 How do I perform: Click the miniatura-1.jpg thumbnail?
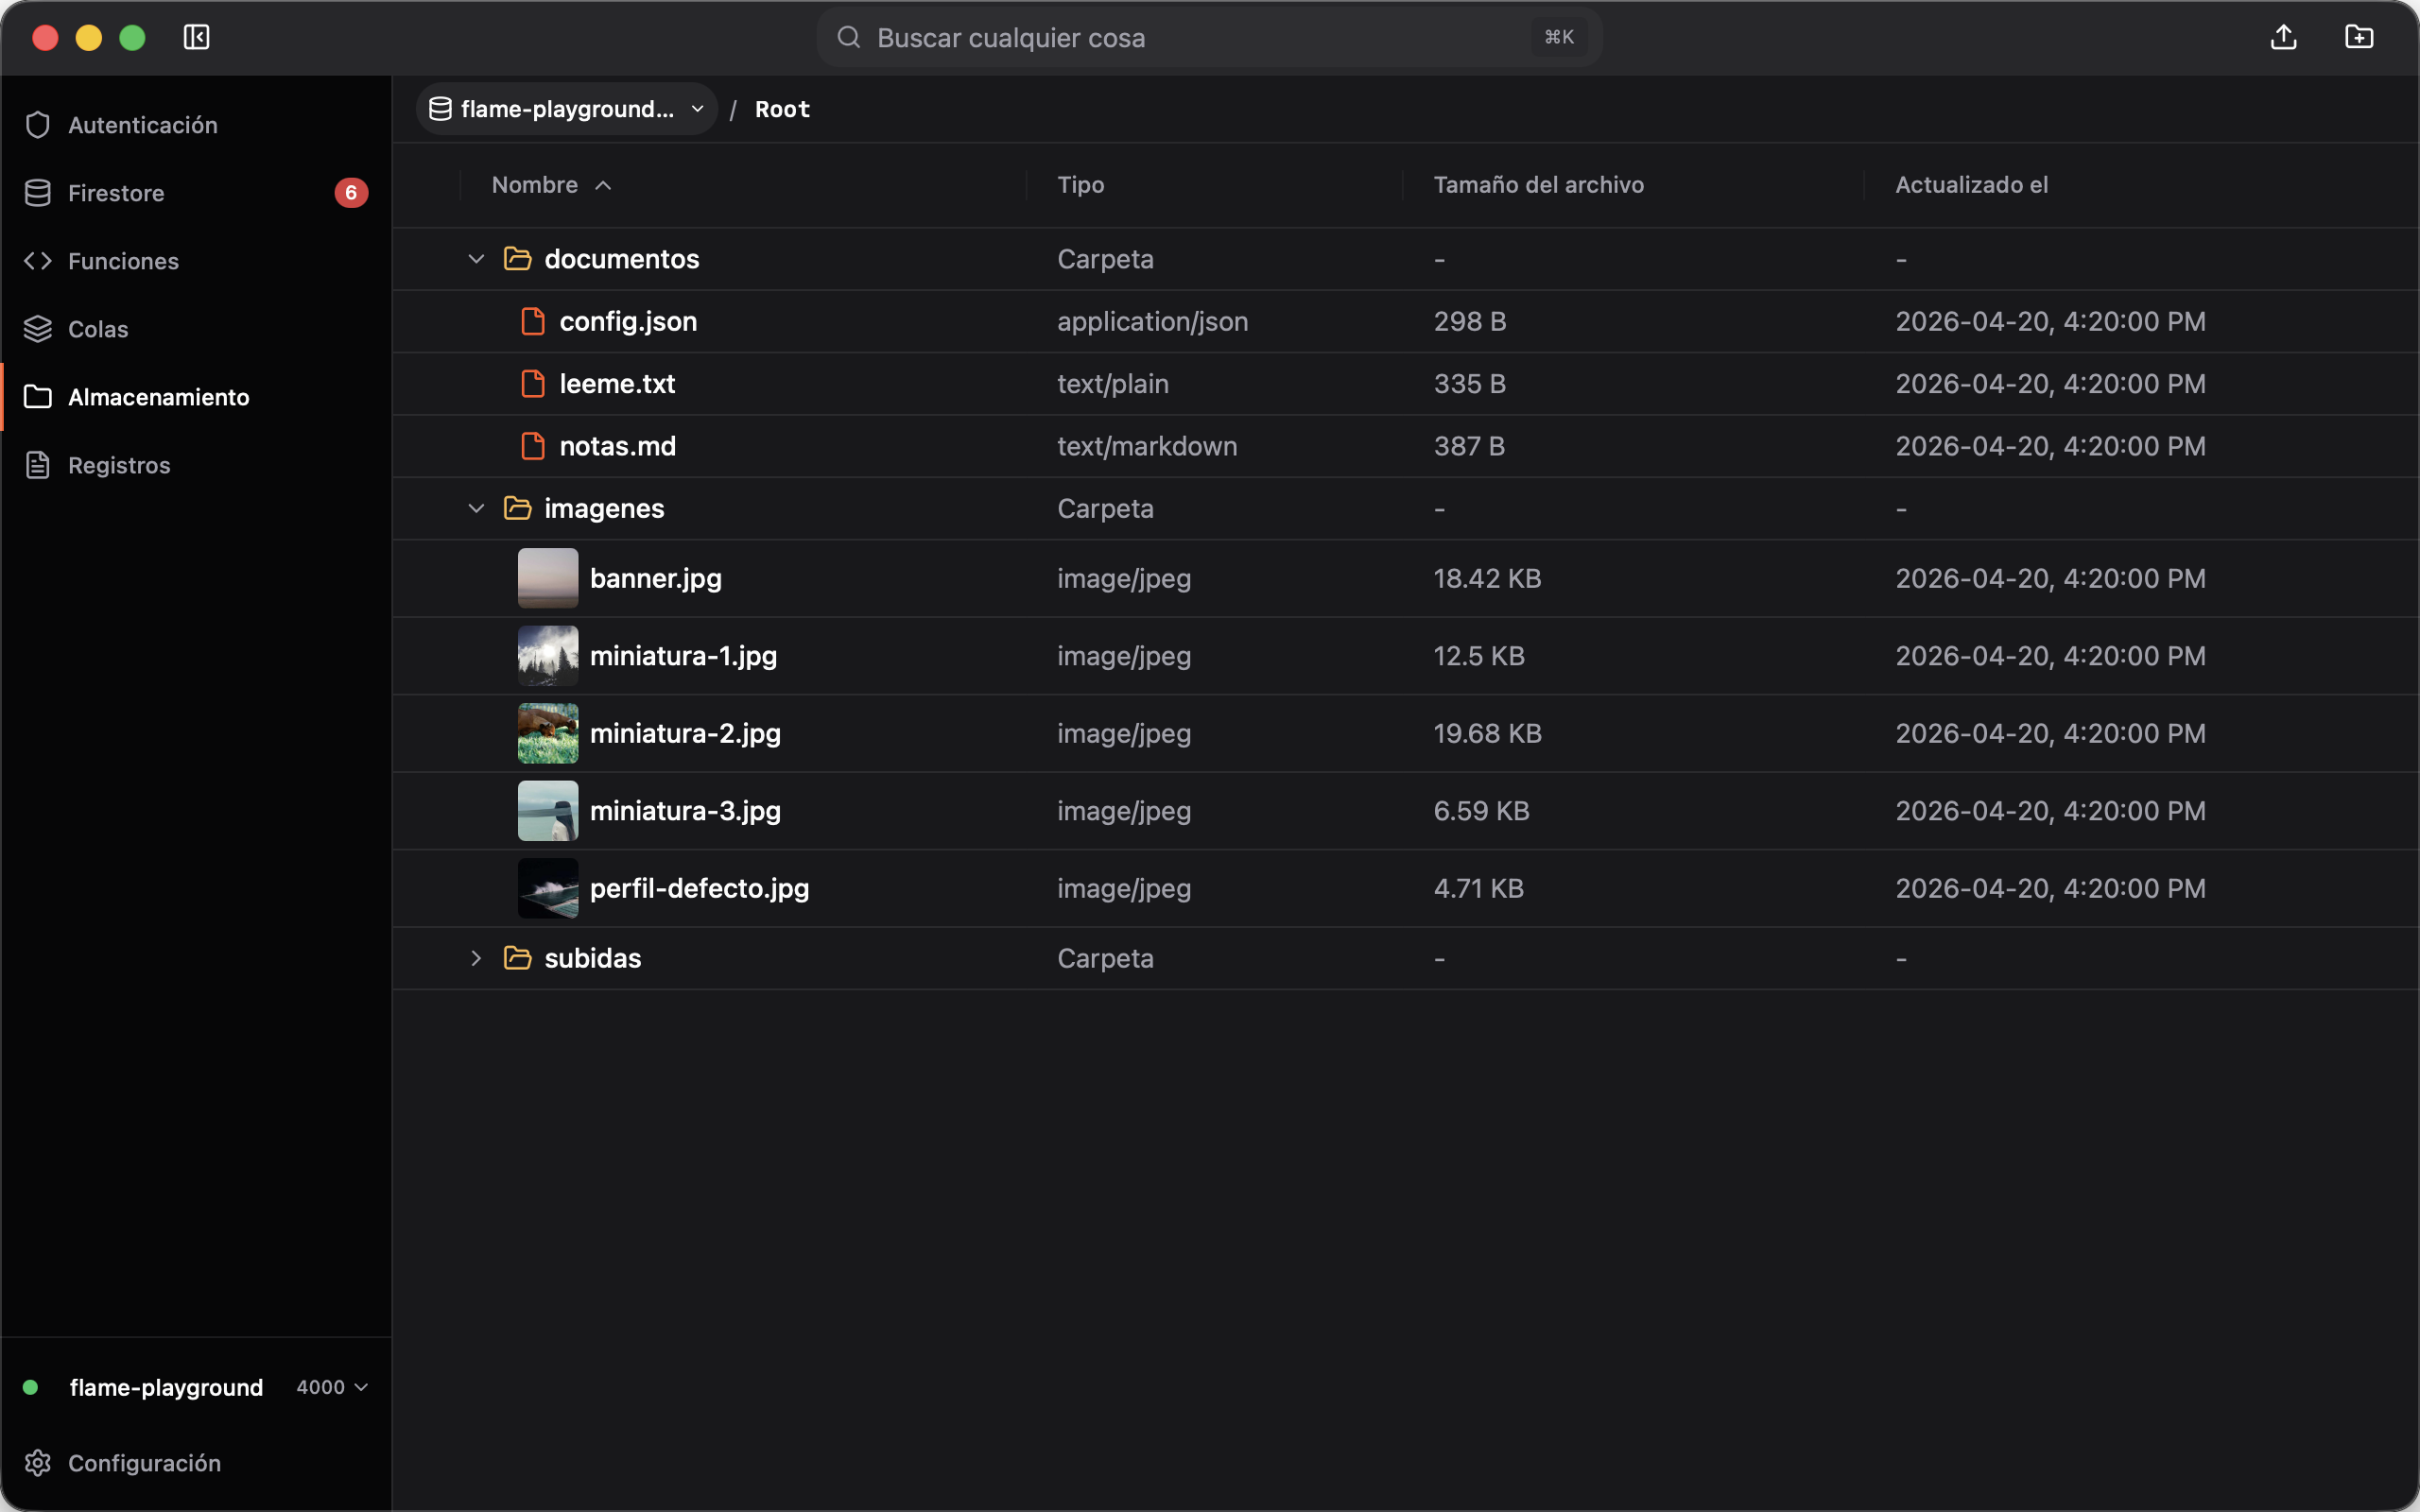(548, 656)
